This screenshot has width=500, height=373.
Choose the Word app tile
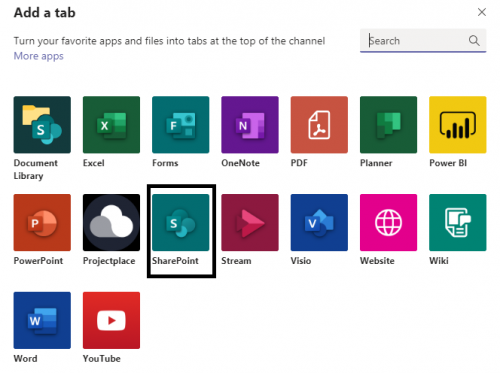[x=42, y=320]
